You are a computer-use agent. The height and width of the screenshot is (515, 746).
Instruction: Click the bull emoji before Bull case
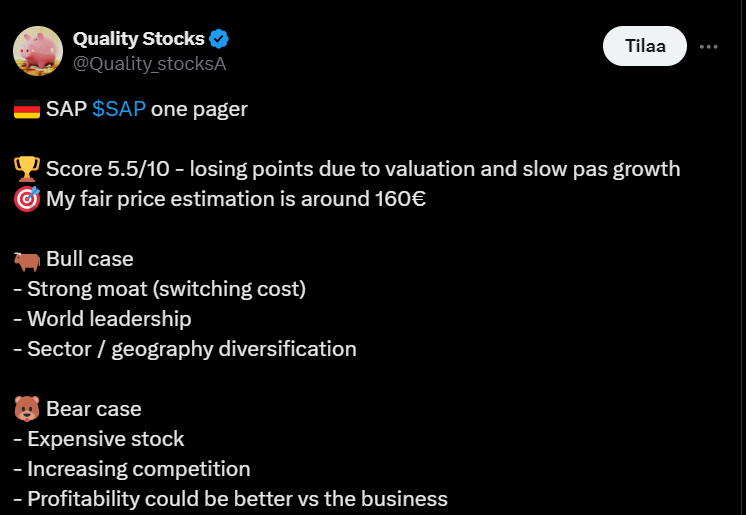pyautogui.click(x=26, y=259)
